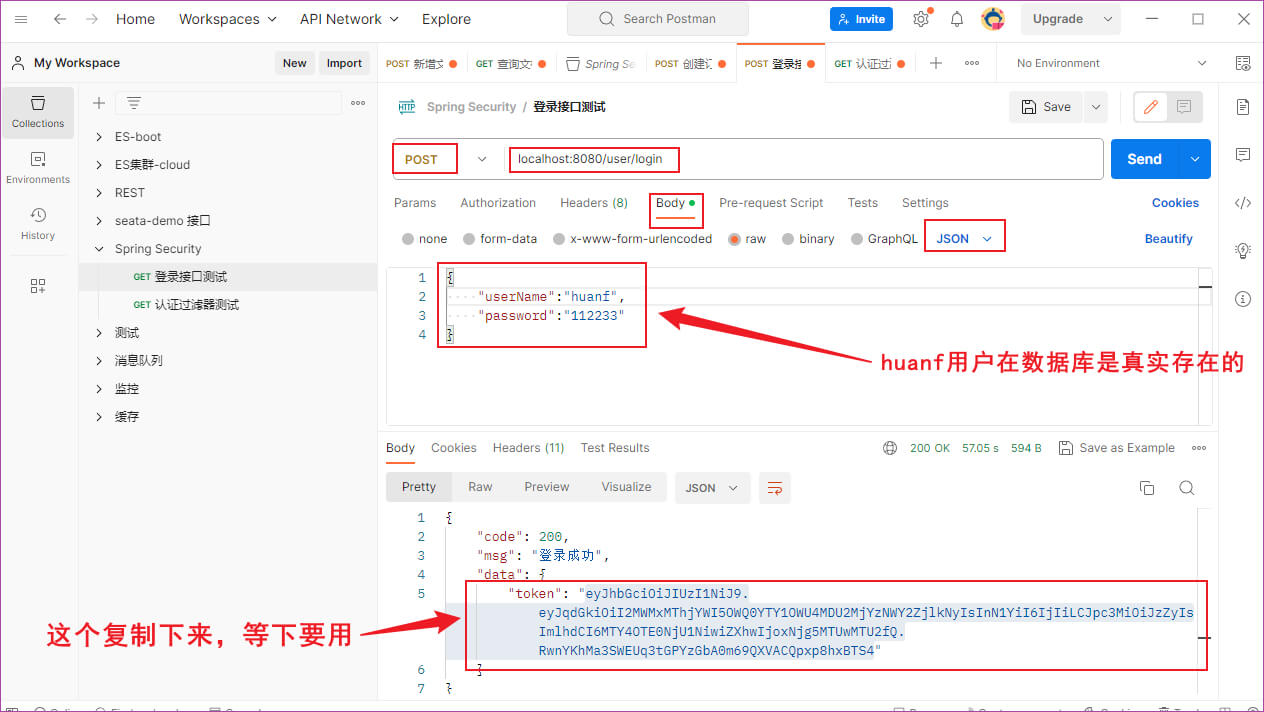Open the response JSON format dropdown

click(x=712, y=488)
